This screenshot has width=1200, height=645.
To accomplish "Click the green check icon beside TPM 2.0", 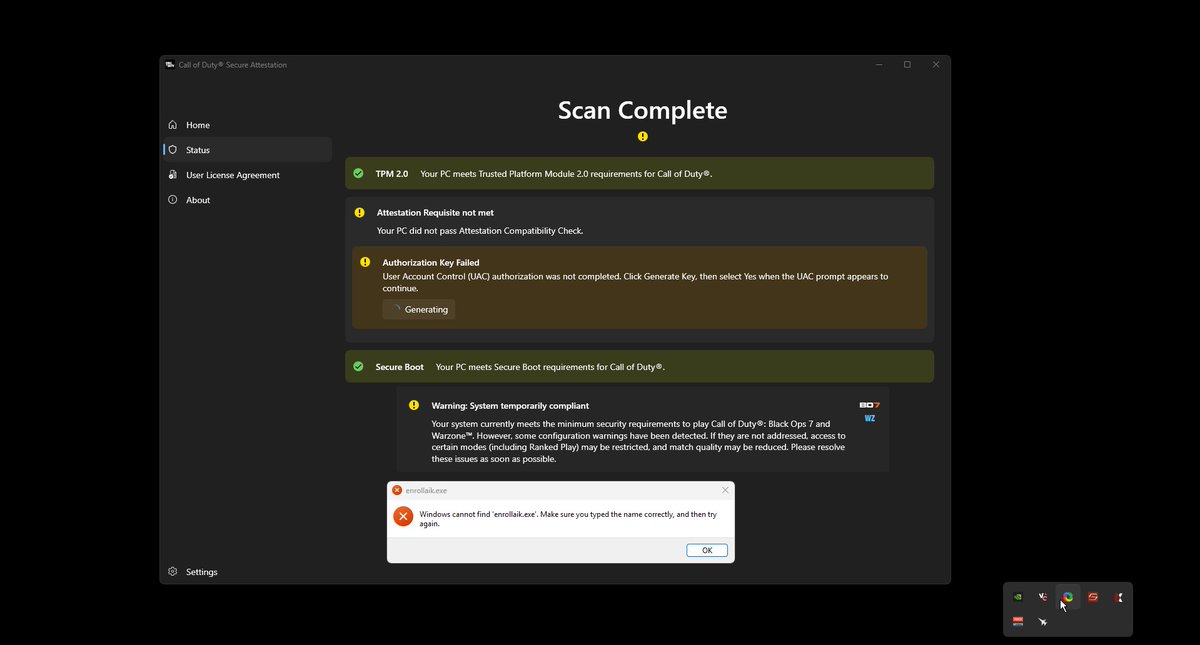I will 359,173.
